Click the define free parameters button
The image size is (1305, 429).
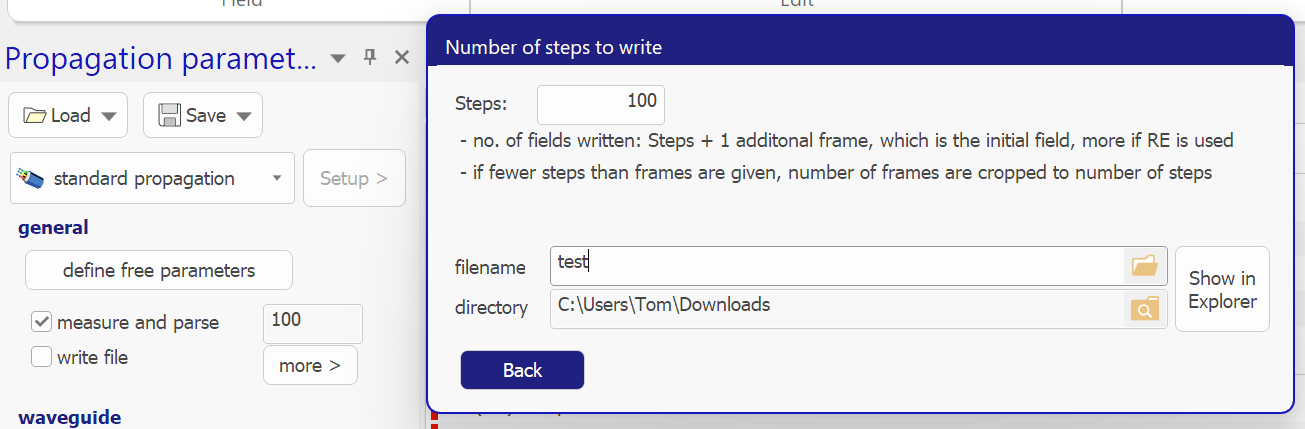[159, 270]
